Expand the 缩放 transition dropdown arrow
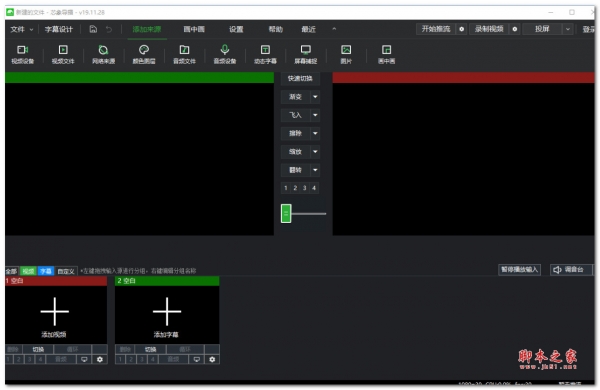Image resolution: width=600 pixels, height=390 pixels. [x=315, y=152]
